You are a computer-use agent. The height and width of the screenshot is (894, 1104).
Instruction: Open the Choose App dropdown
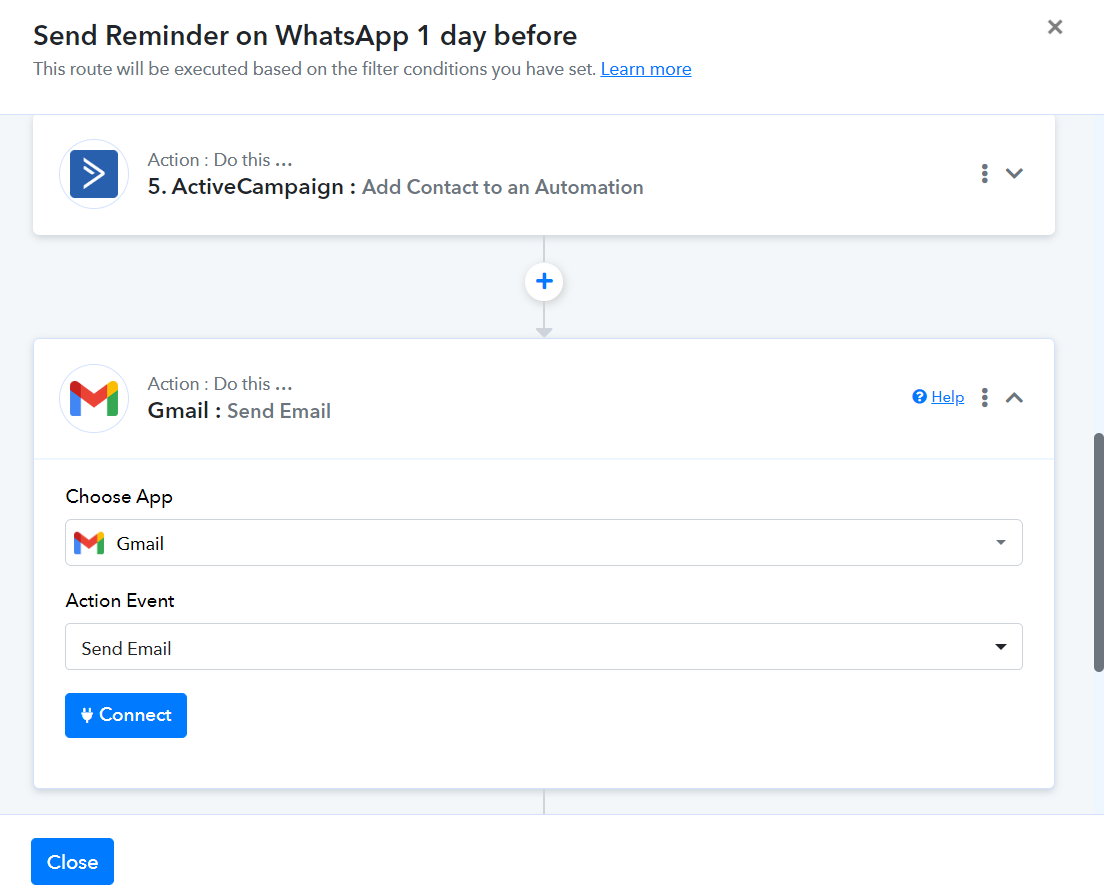coord(544,543)
